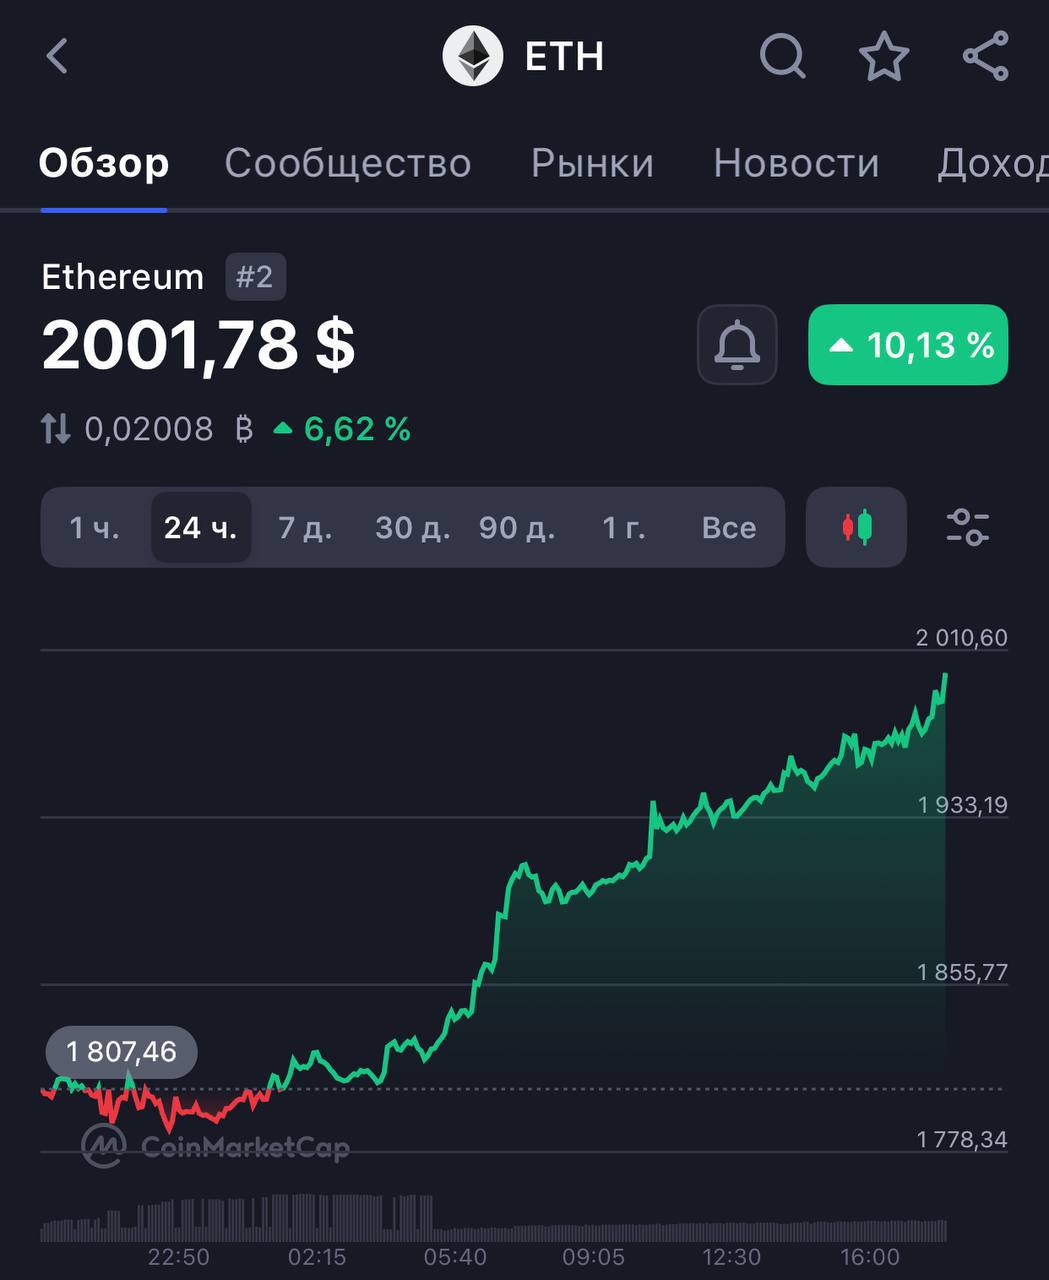Swap ETH/BTC price conversion arrows
This screenshot has width=1049, height=1280.
click(x=56, y=430)
